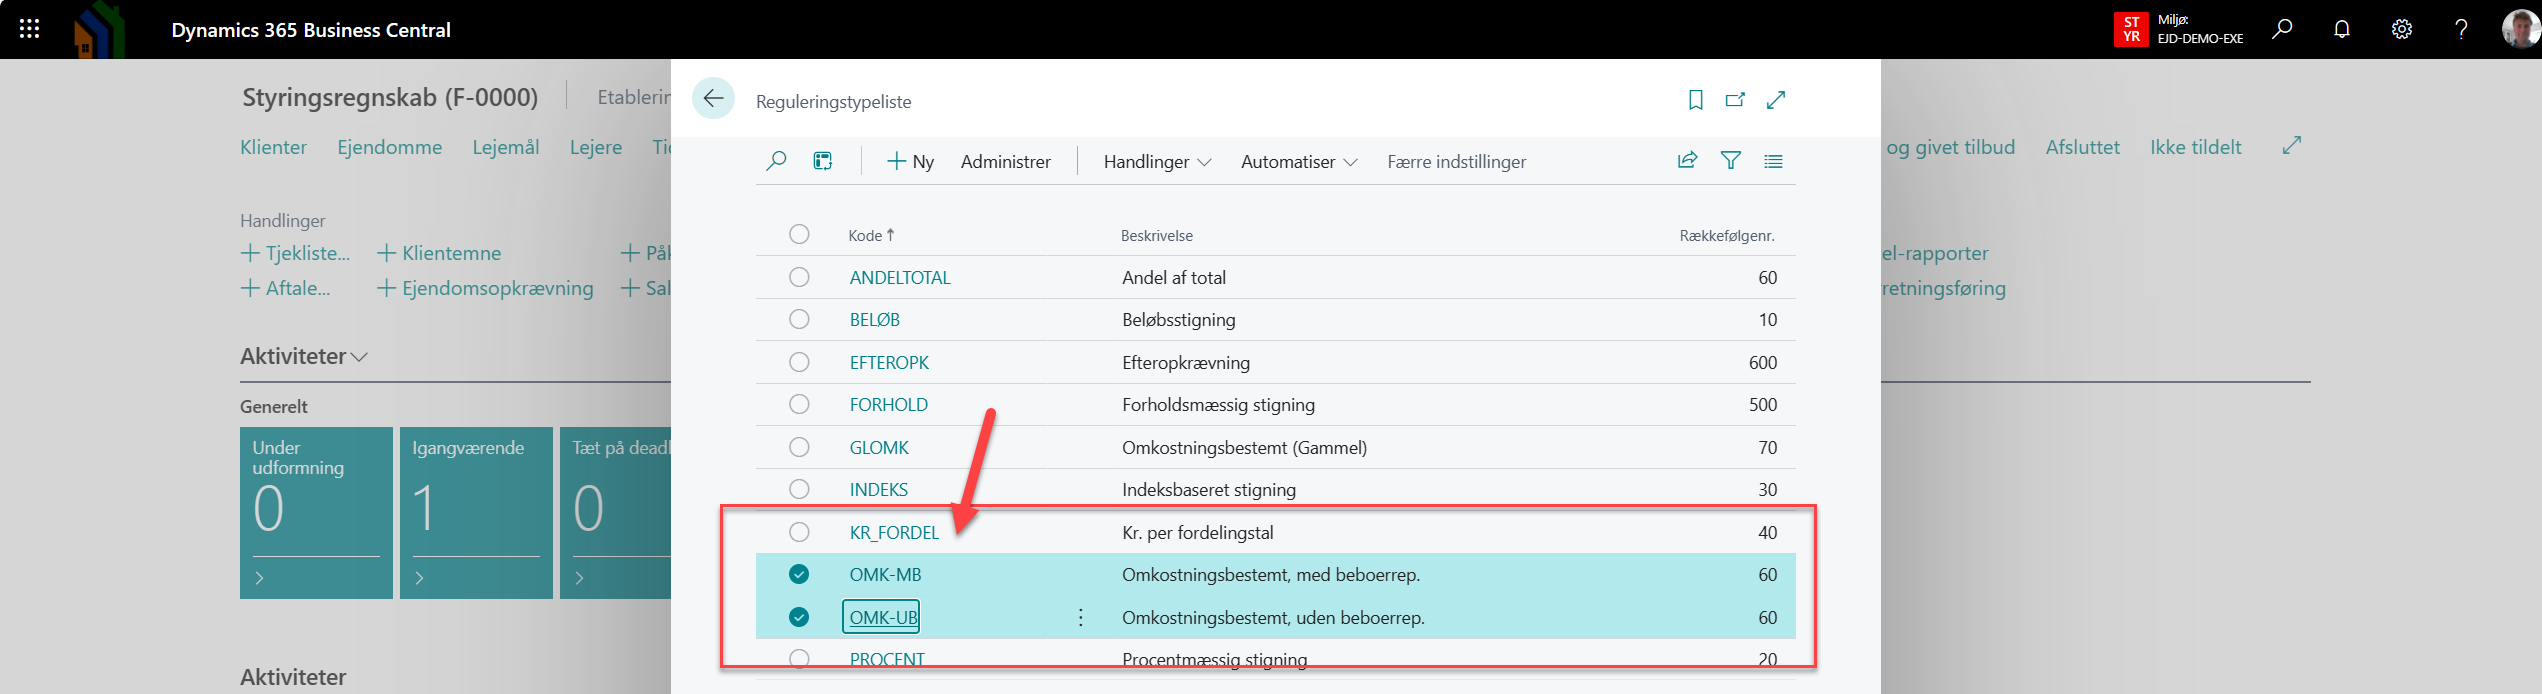Open the Afsluttet tab in the background
2542x694 pixels.
(x=2083, y=147)
